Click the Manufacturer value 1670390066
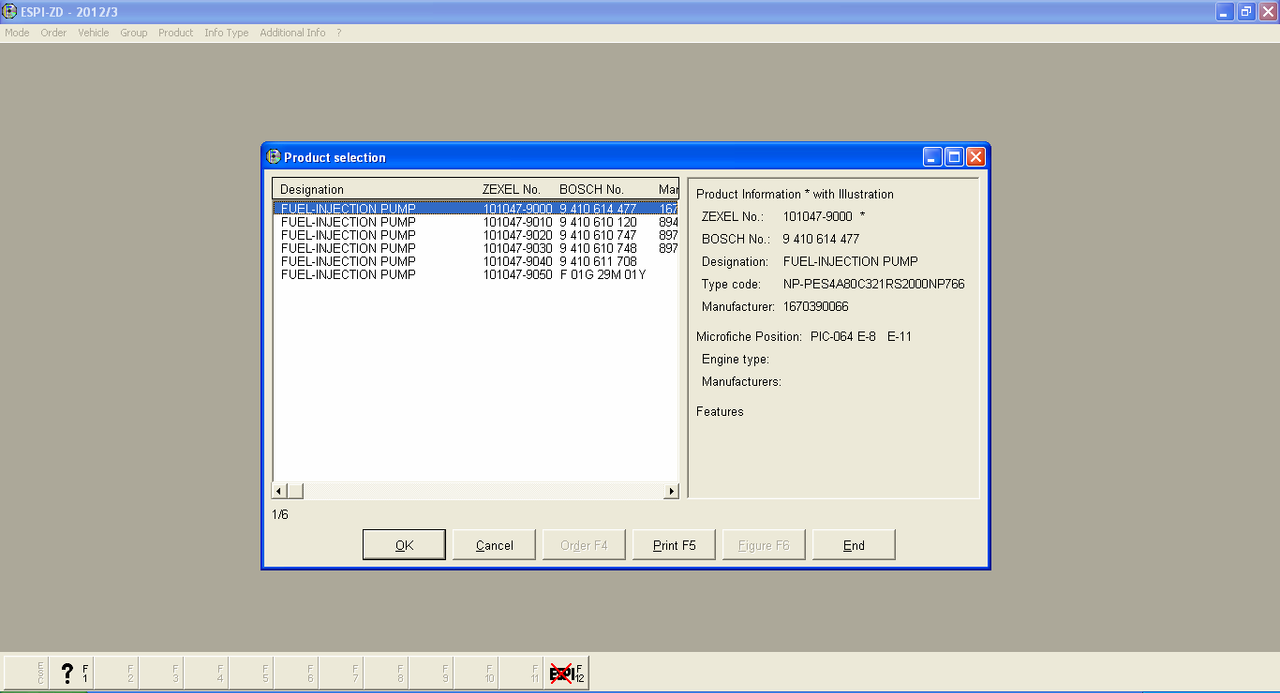The height and width of the screenshot is (693, 1280). coord(816,306)
